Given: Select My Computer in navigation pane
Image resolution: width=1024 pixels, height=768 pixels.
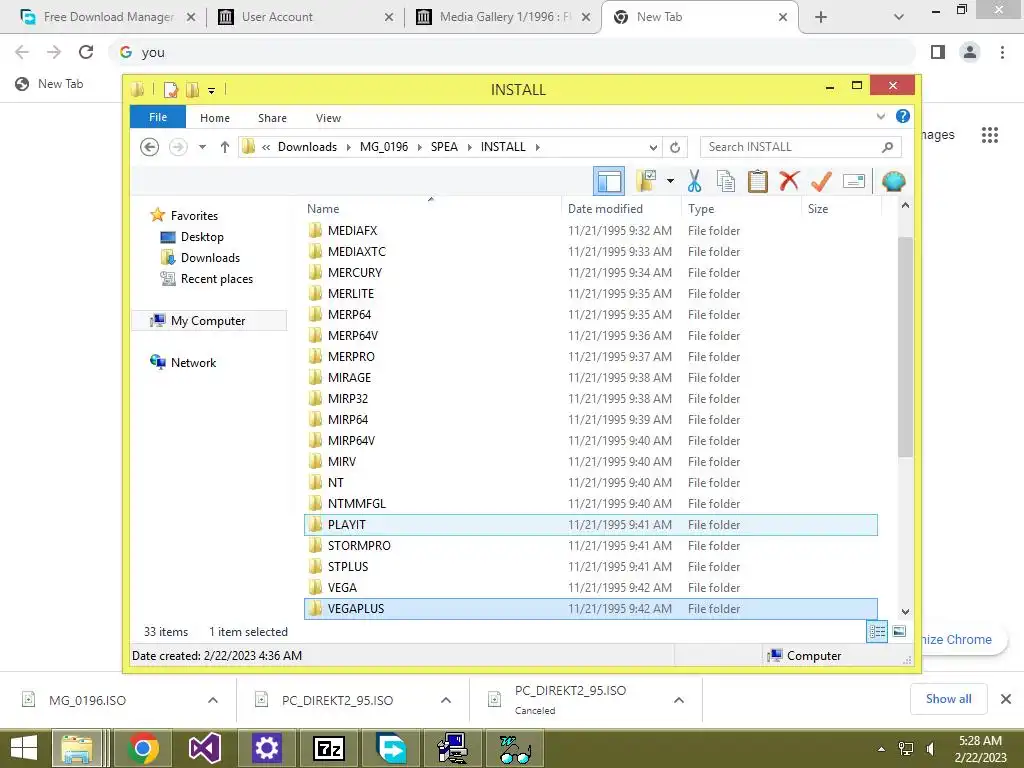Looking at the screenshot, I should [208, 321].
